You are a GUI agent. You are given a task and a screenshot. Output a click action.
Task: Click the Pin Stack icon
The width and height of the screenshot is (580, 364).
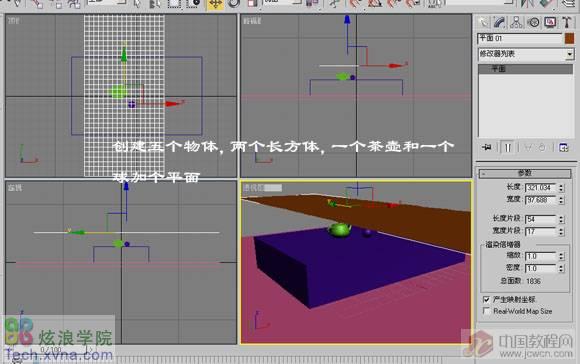(x=487, y=148)
